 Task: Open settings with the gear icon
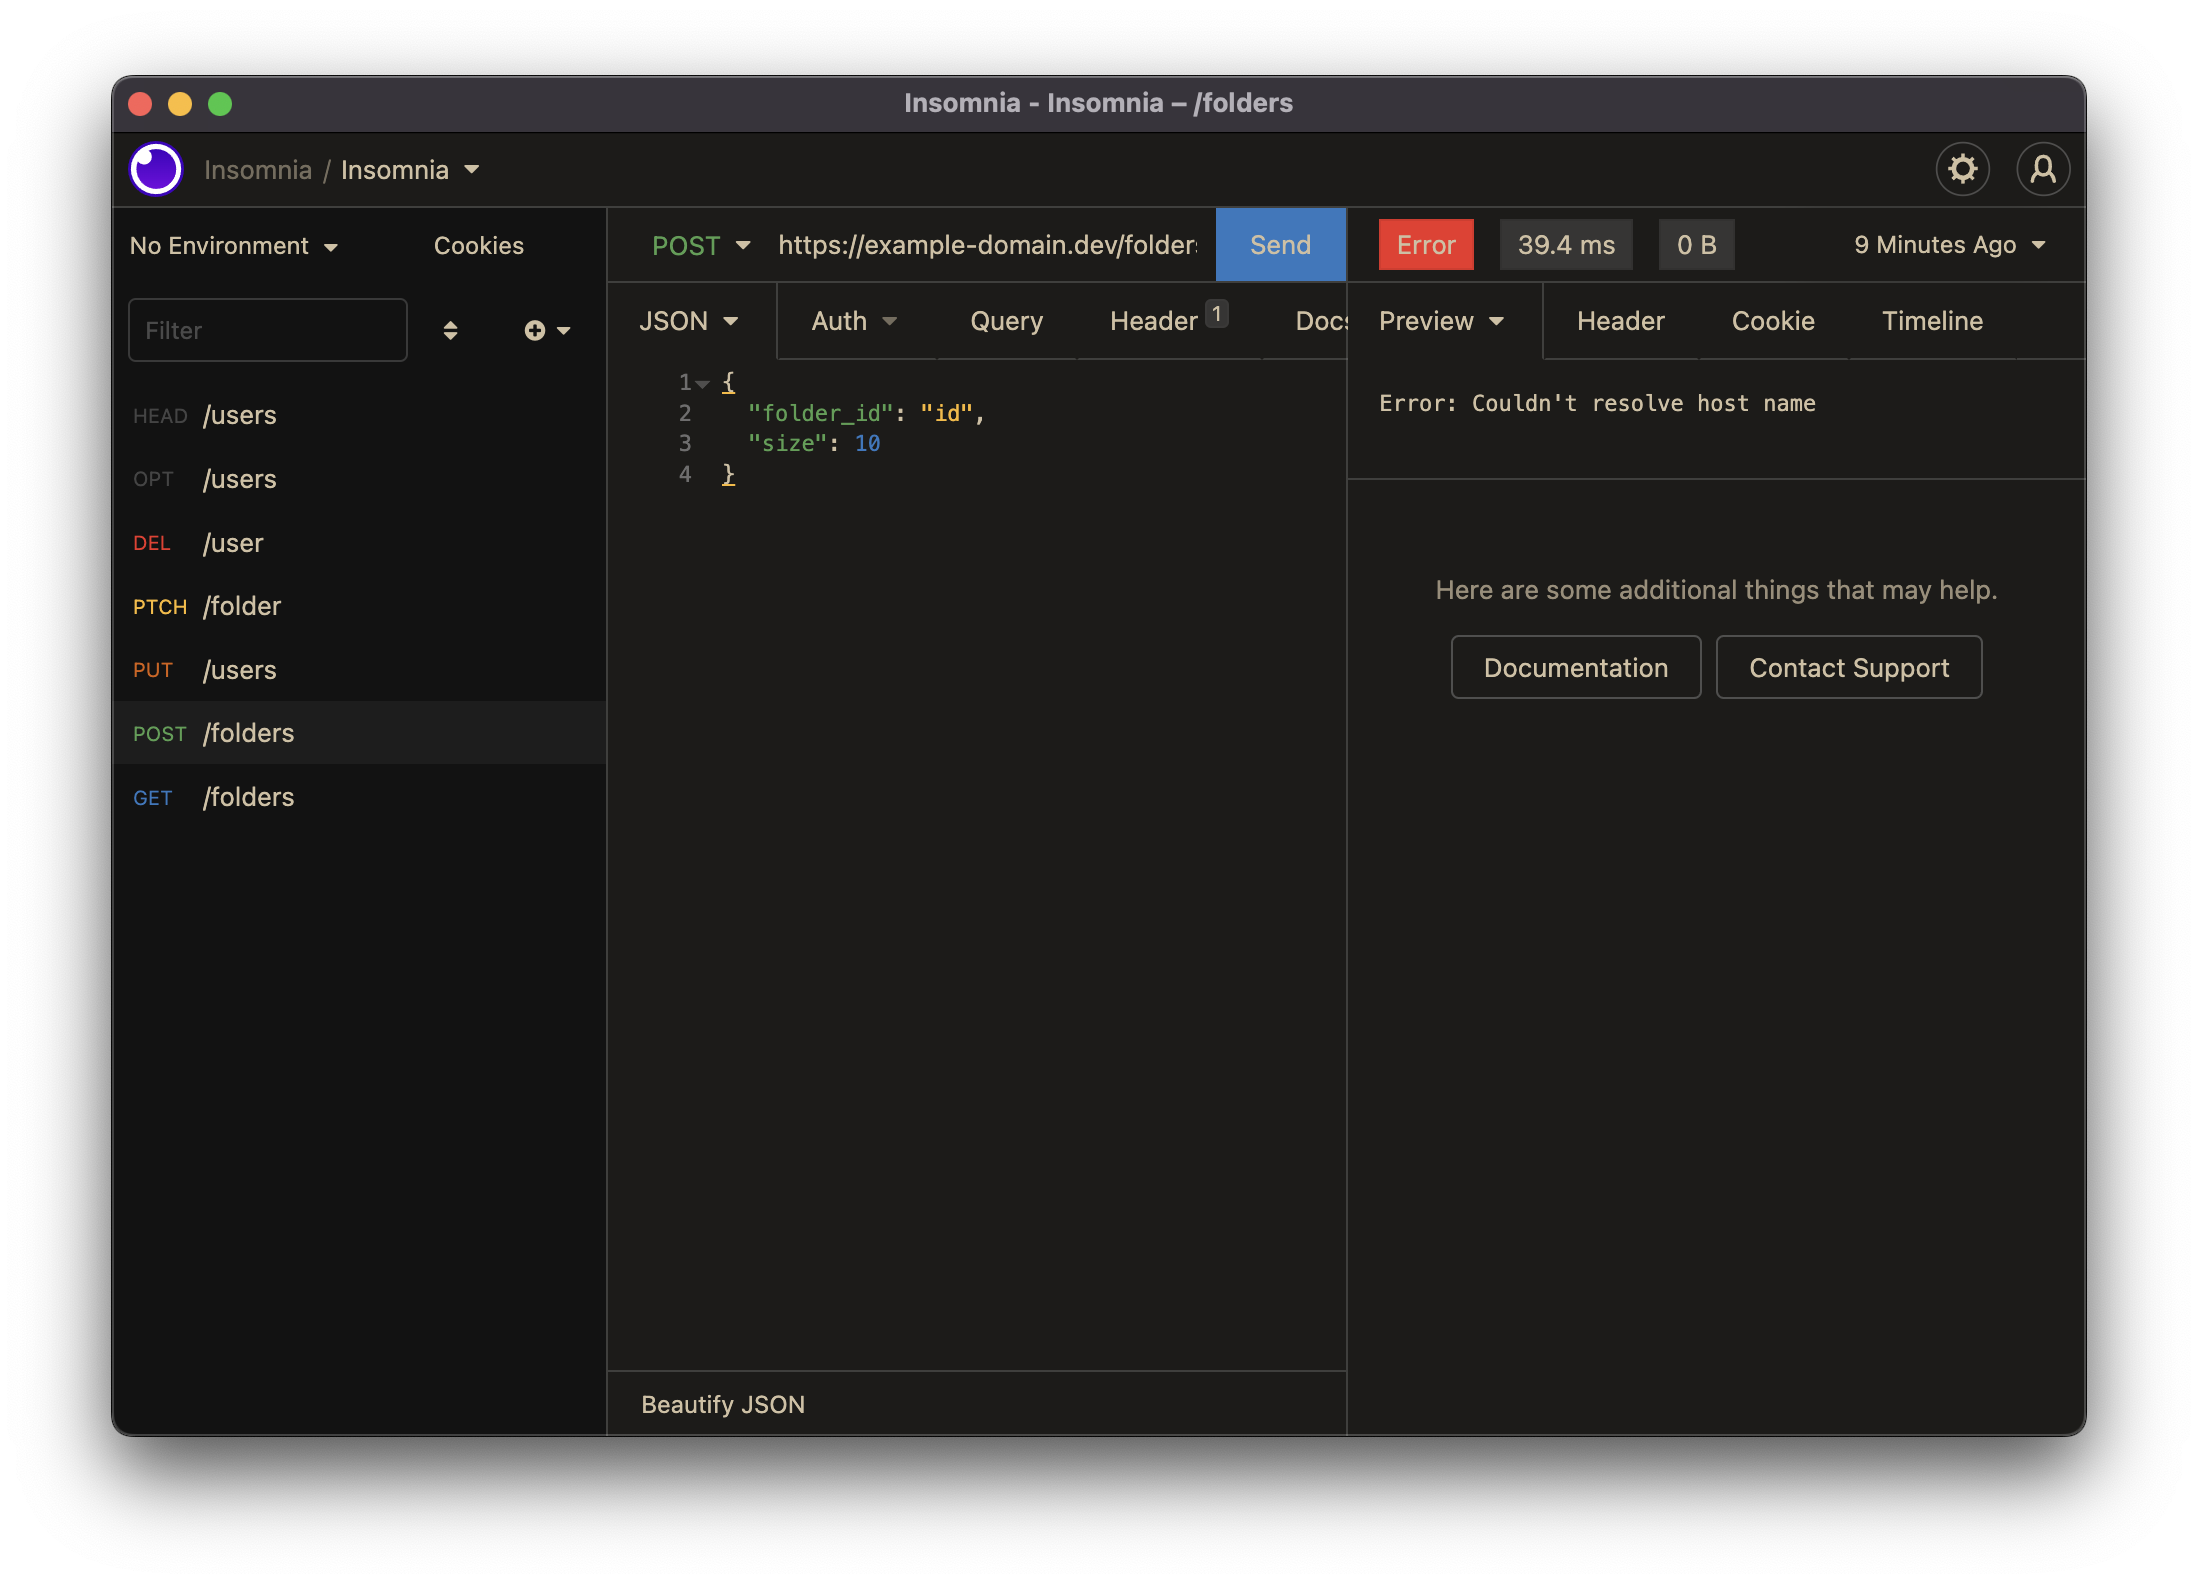pos(1962,169)
